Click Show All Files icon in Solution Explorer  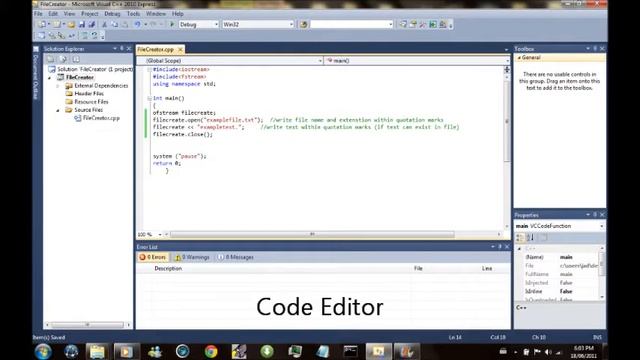point(63,59)
